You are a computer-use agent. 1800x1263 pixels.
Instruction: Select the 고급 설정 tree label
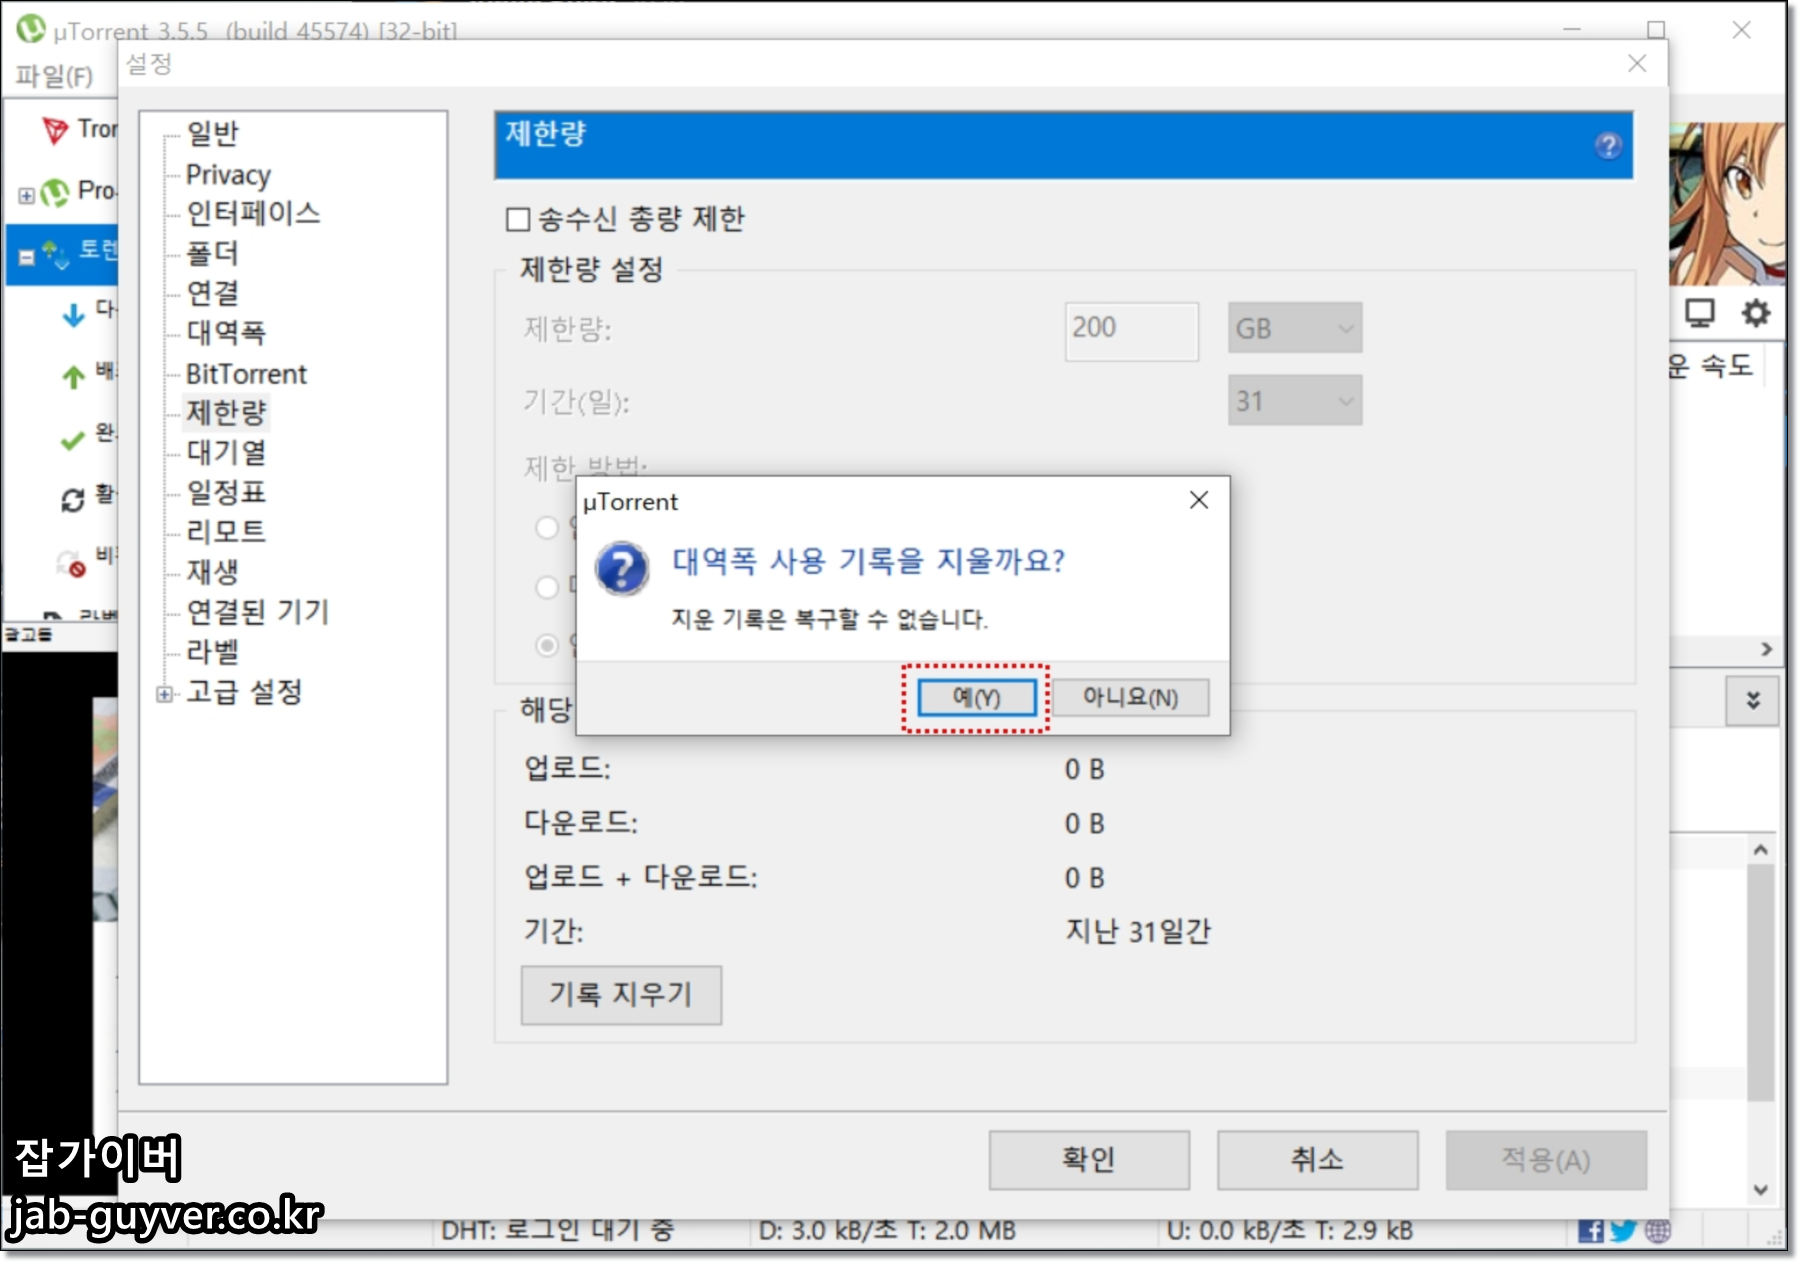[x=244, y=691]
